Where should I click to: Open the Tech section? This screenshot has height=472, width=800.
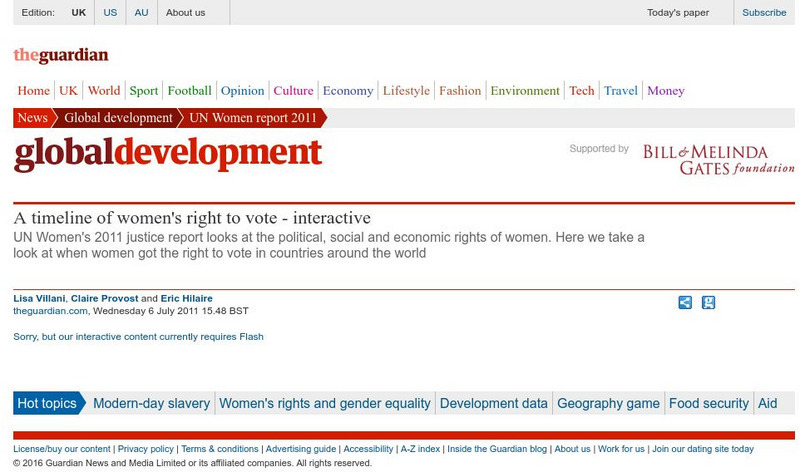point(582,91)
